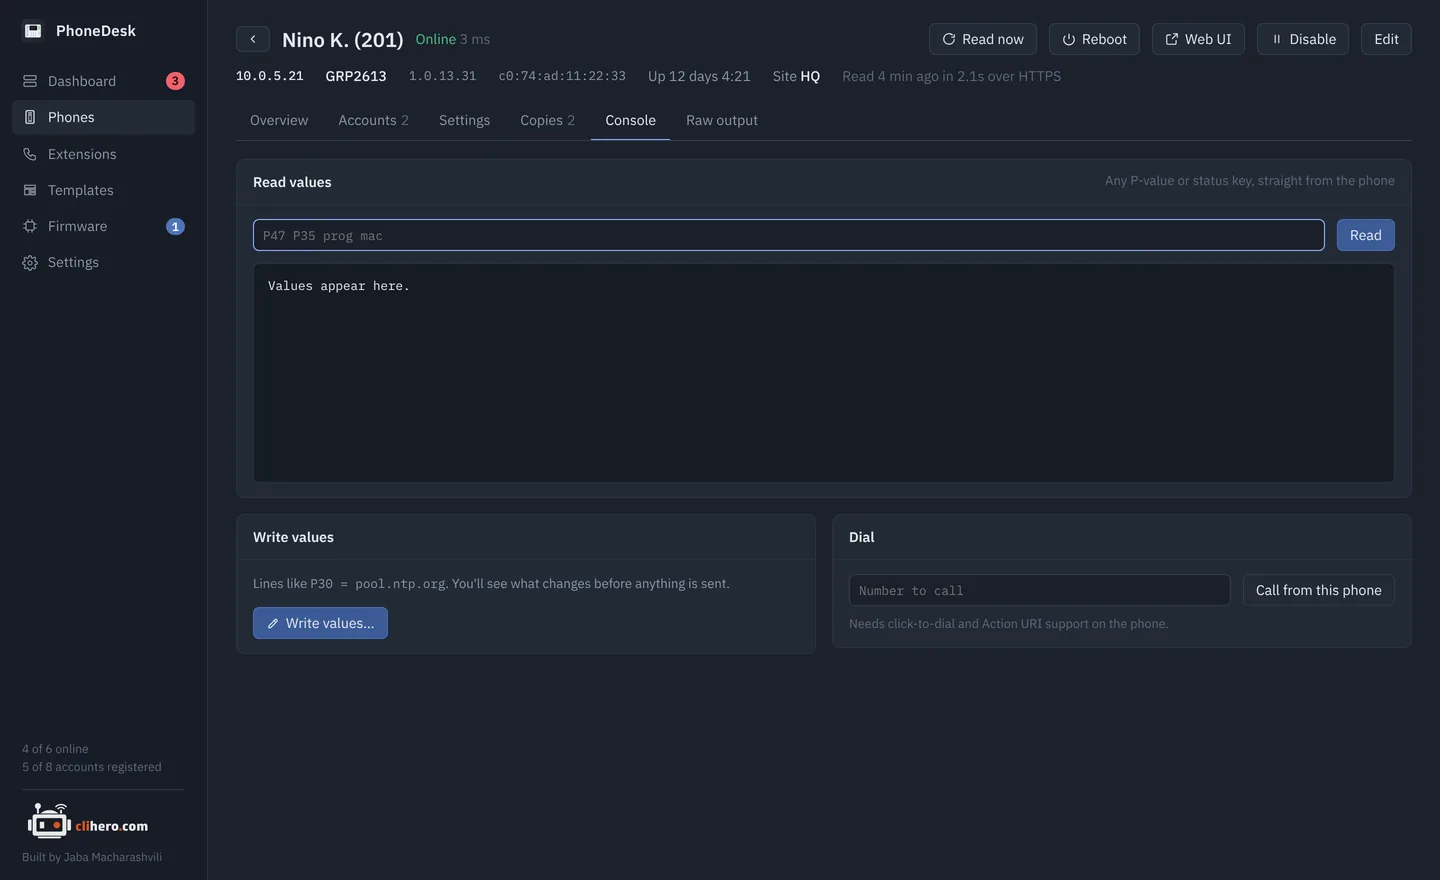This screenshot has width=1440, height=880.
Task: Click the MAC address c0:74:ad:11:22:33
Action: click(562, 76)
